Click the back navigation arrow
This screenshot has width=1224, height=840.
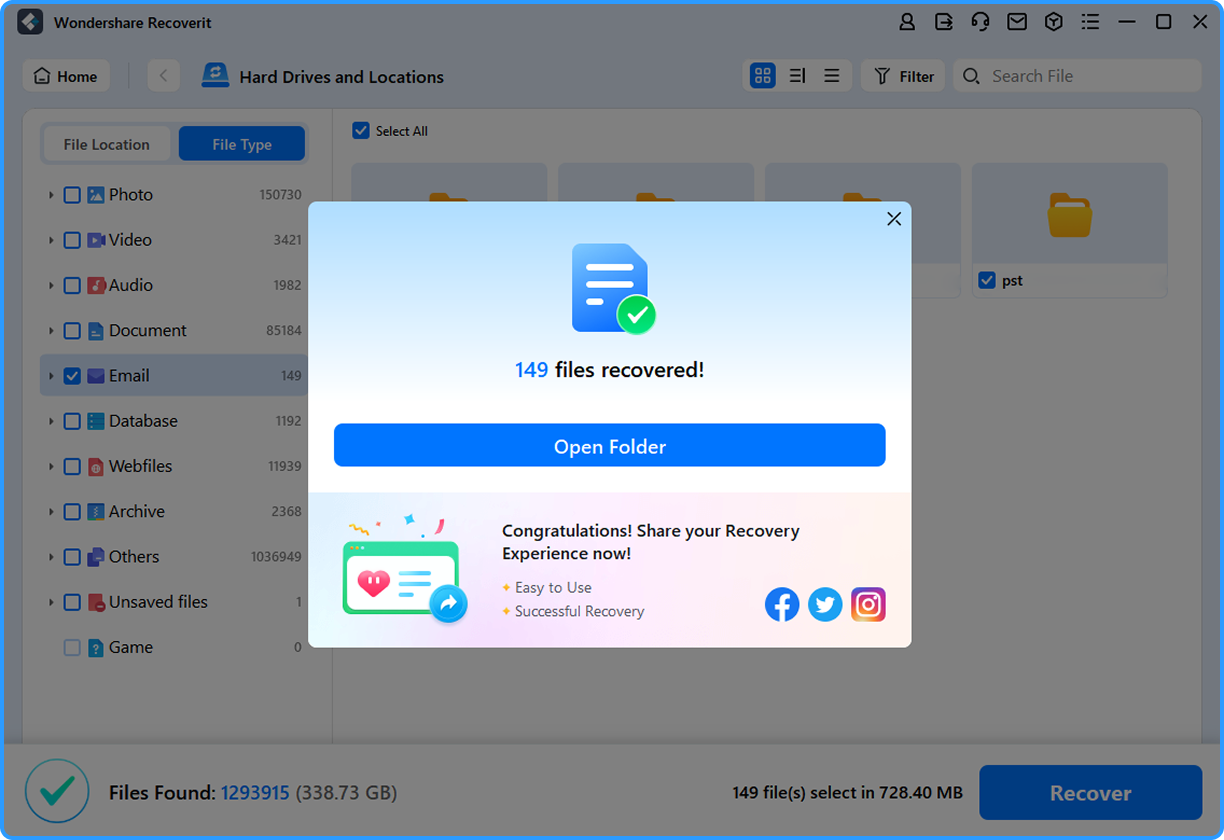coord(163,76)
